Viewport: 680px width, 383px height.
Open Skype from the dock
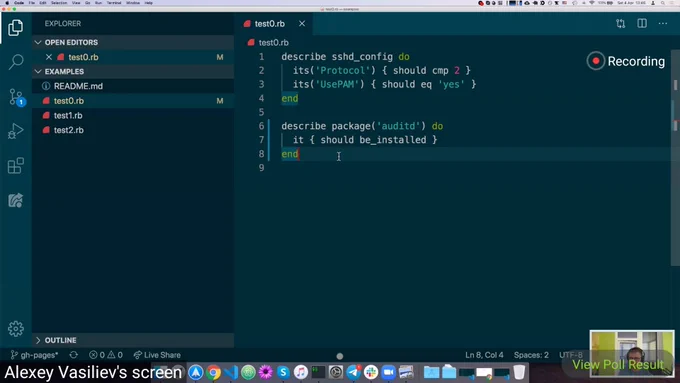(x=283, y=372)
